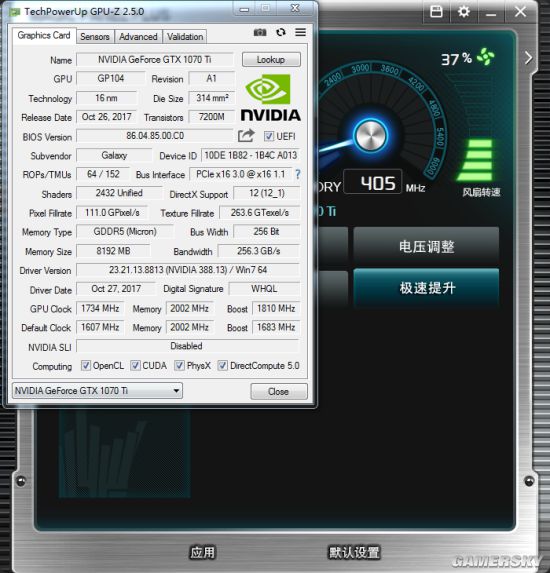Expand right side panel chevron arrow

528,58
